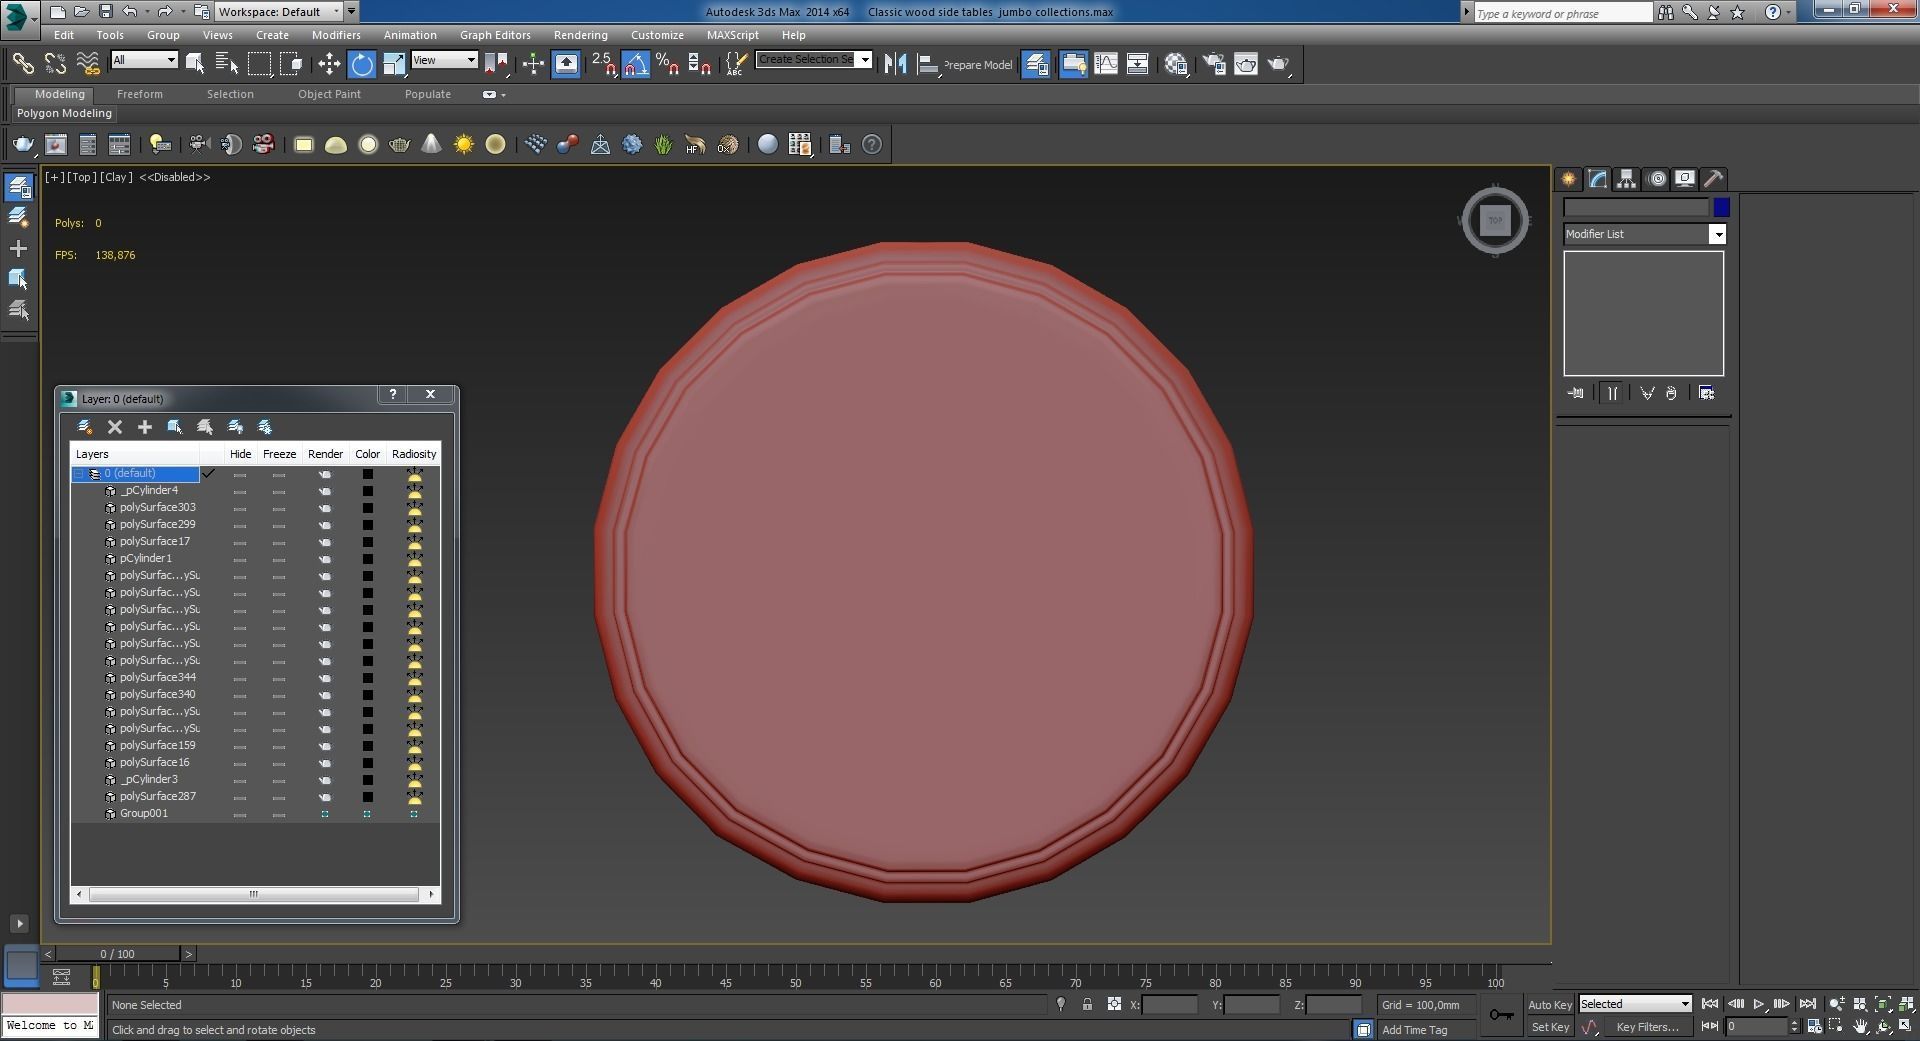Open the Curve Editor from the toolbar

[1106, 64]
